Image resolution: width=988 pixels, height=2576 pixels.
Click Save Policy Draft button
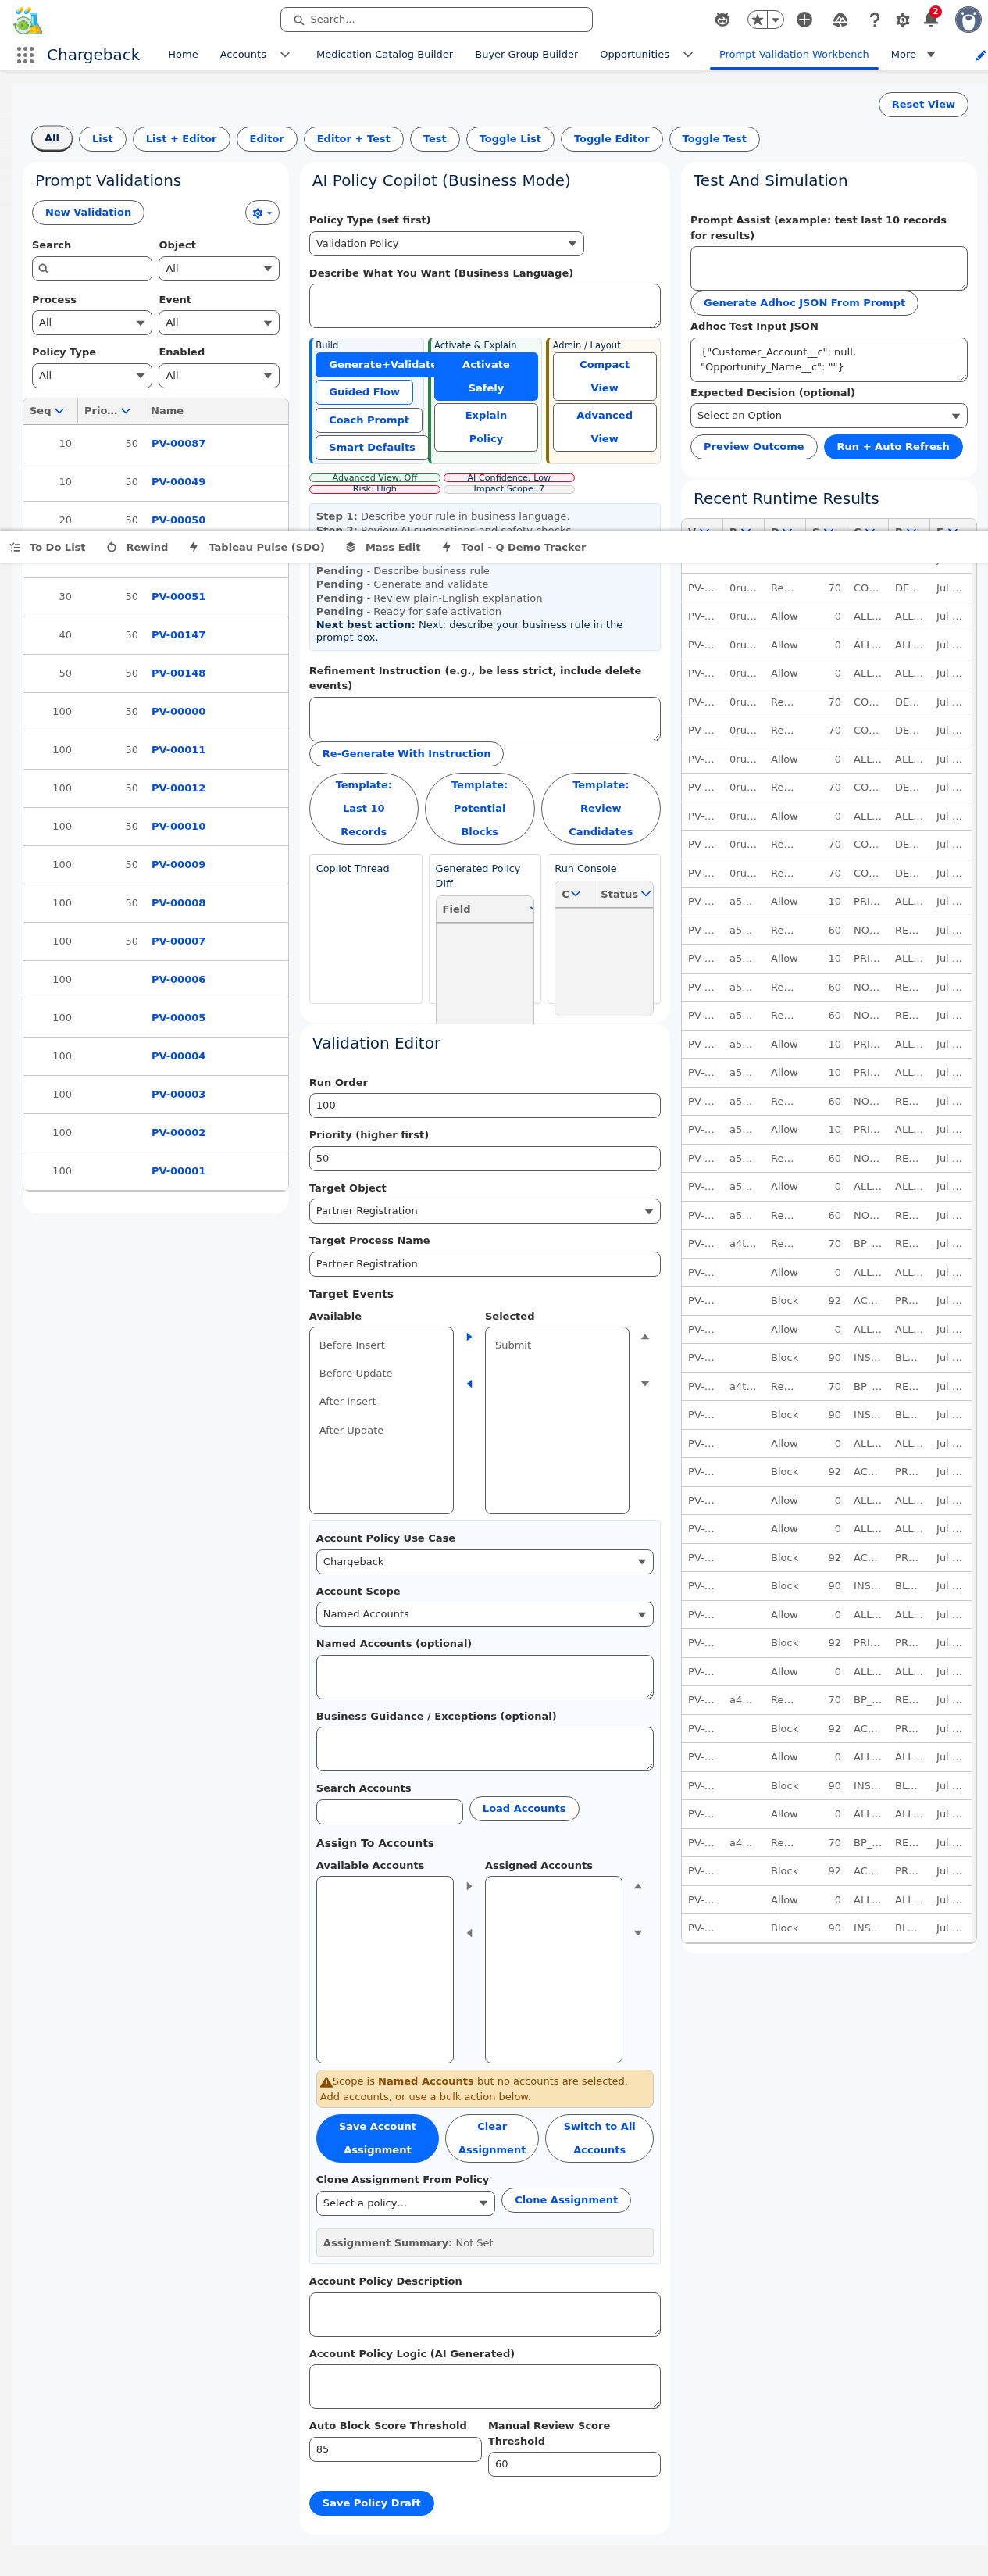[371, 2503]
